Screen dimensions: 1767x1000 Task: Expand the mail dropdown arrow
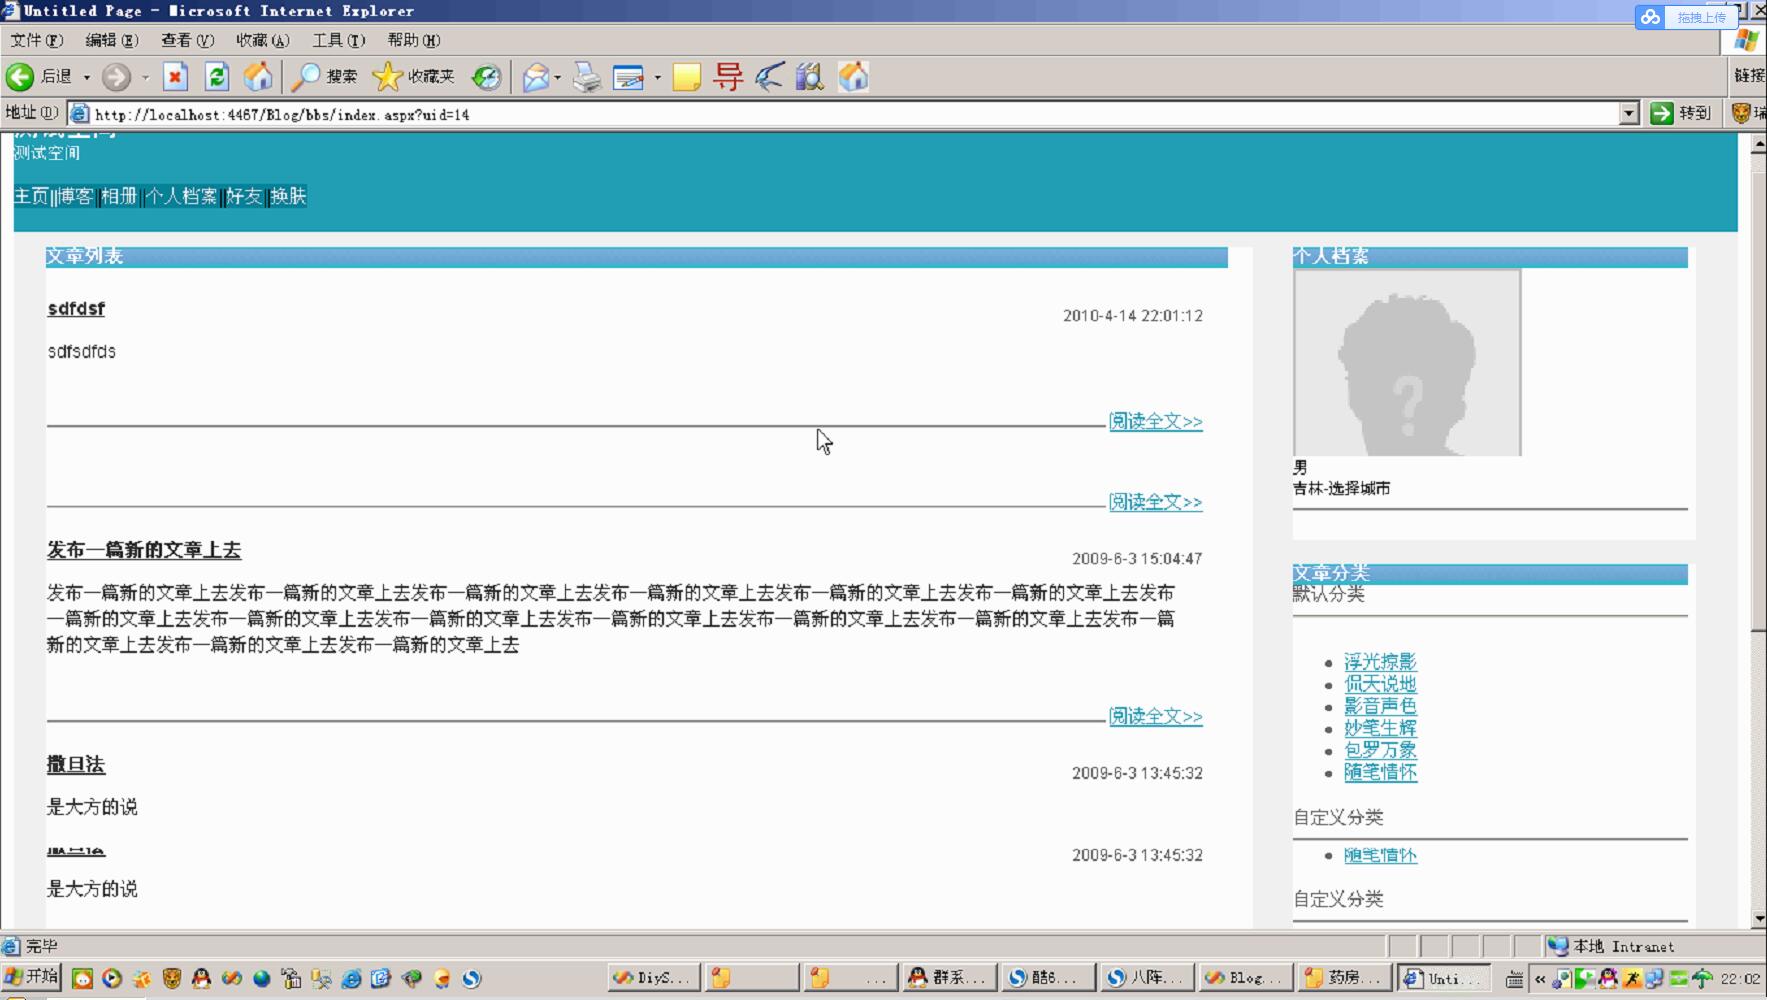[557, 77]
